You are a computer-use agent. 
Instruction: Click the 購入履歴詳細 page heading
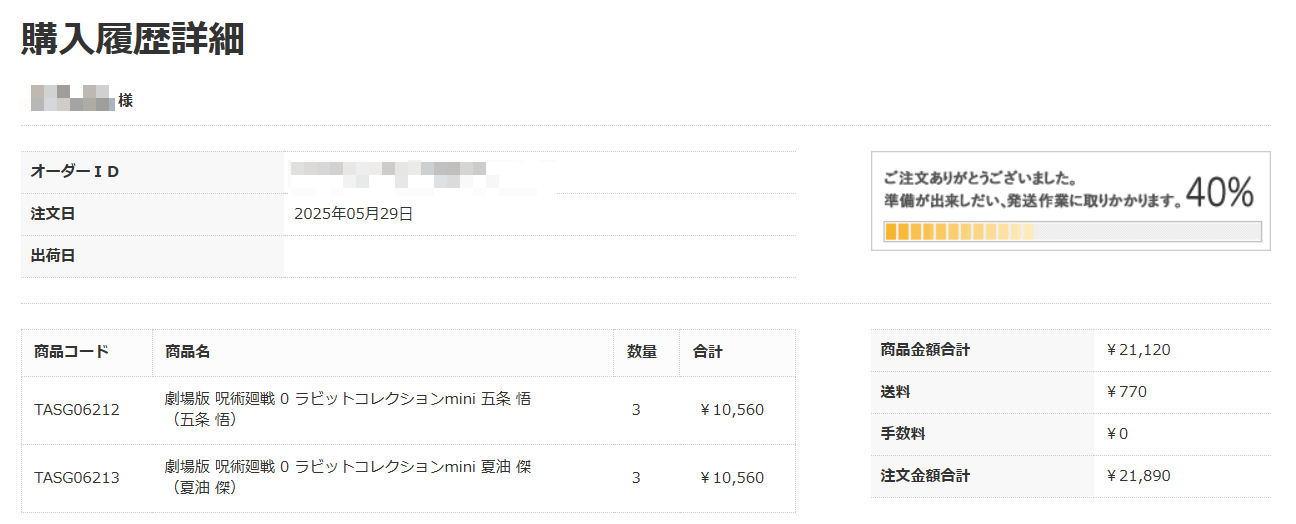coord(133,39)
